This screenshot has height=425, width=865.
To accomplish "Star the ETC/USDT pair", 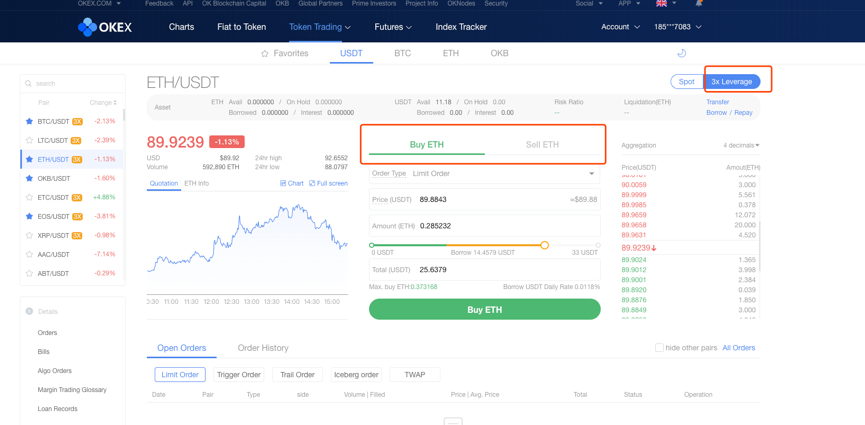I will (x=29, y=197).
